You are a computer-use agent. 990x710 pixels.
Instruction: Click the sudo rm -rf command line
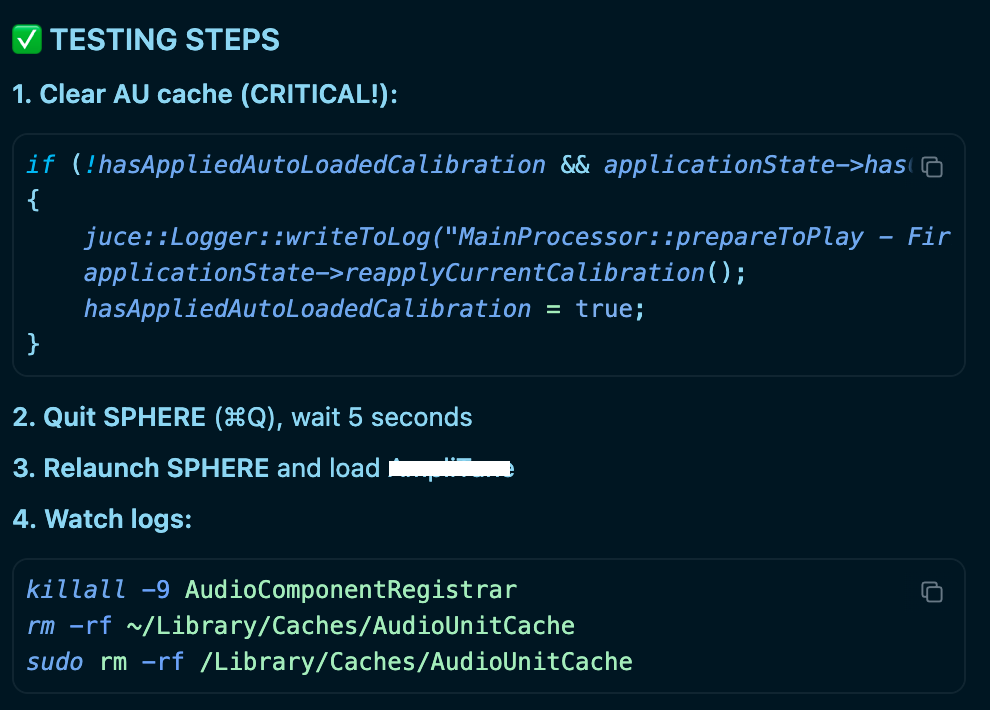(x=329, y=661)
